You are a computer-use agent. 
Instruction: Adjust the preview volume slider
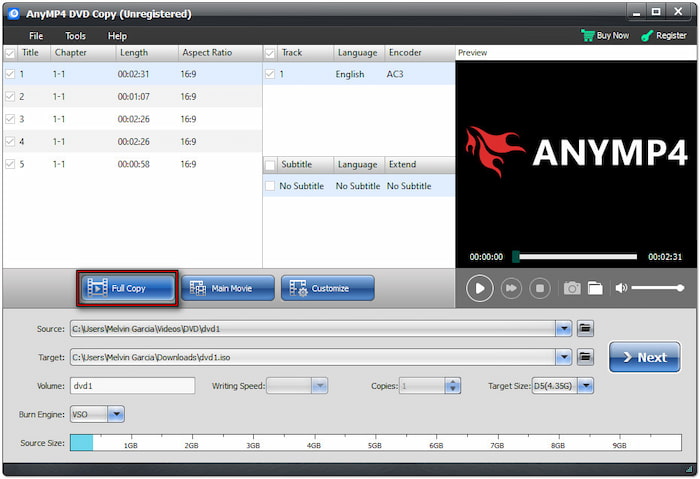[657, 288]
